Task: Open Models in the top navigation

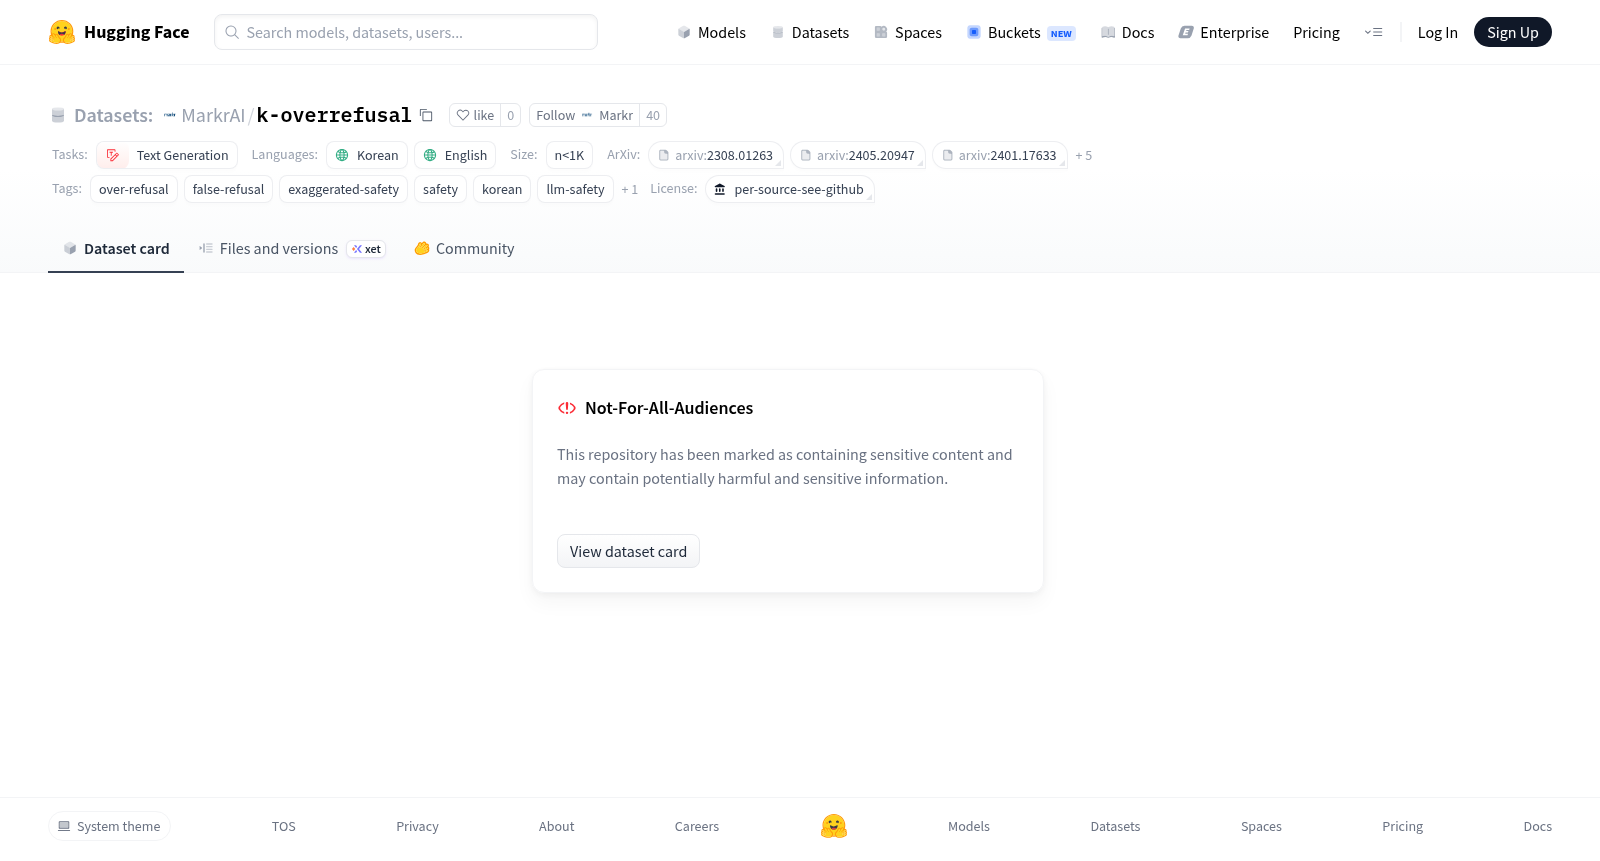Action: point(711,32)
